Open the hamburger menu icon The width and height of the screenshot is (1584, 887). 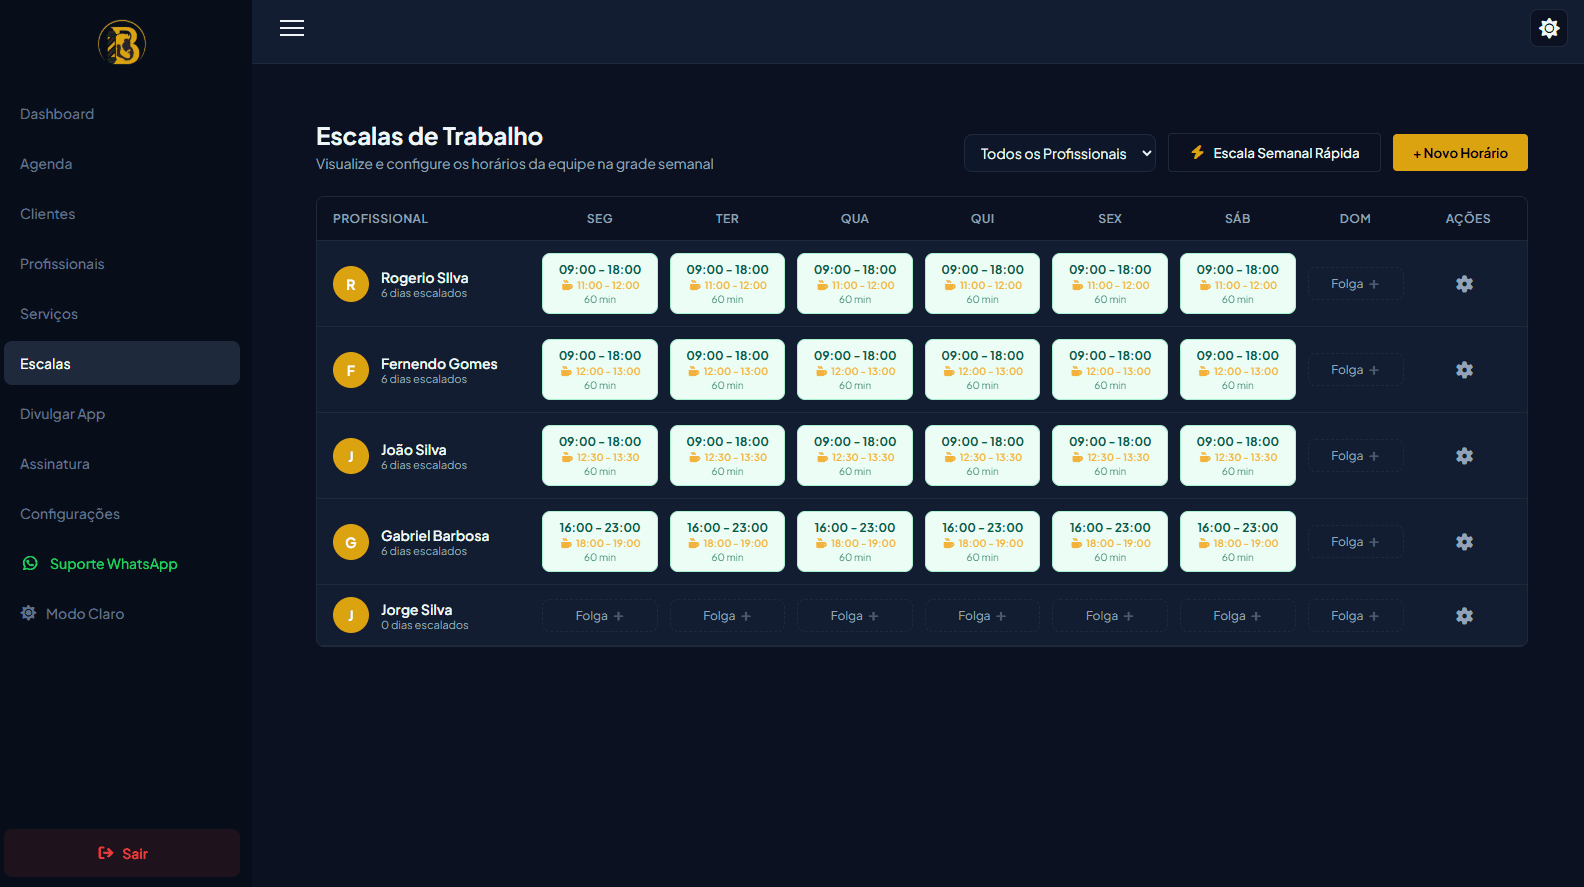tap(292, 28)
